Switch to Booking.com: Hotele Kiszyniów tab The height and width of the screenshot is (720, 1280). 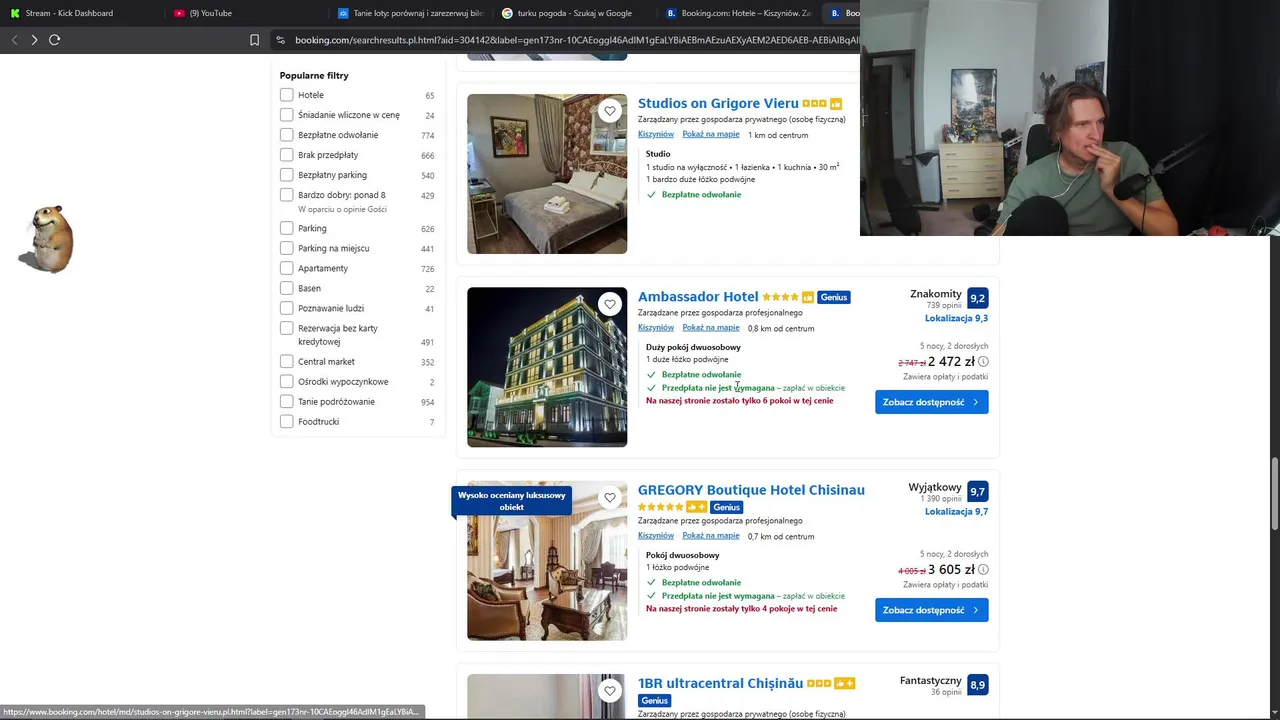738,13
